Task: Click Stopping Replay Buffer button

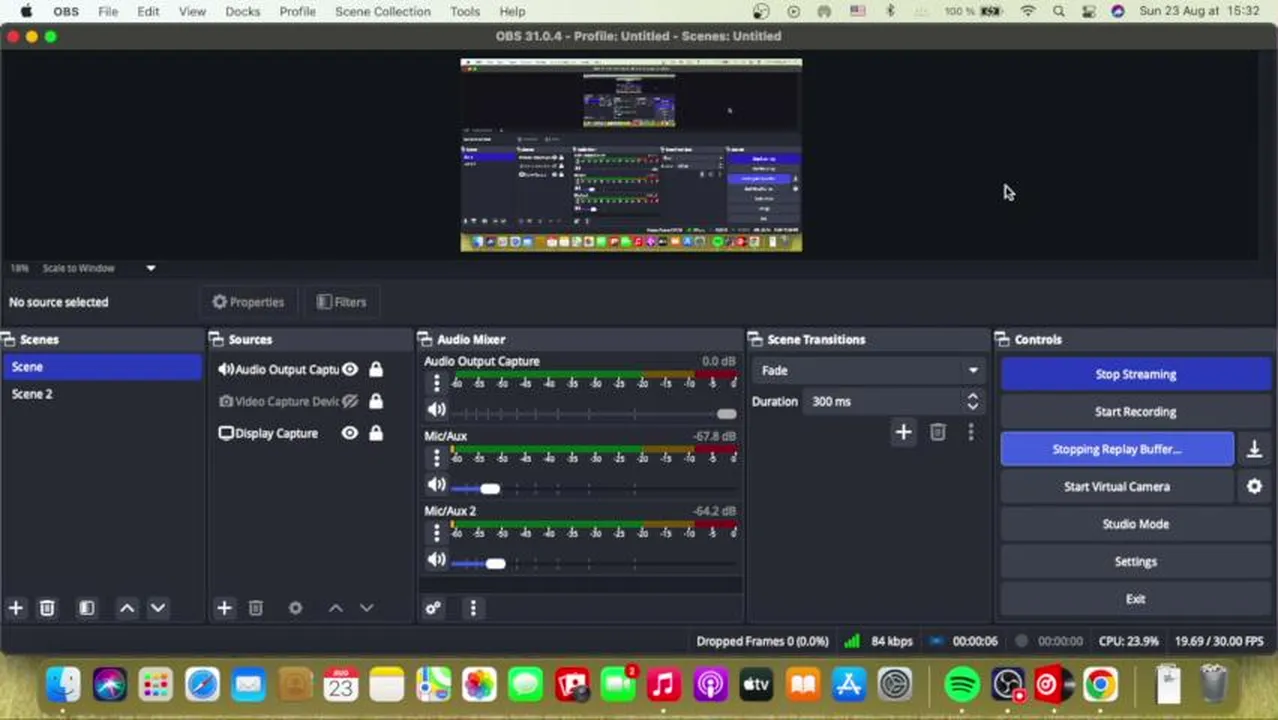Action: coord(1117,449)
